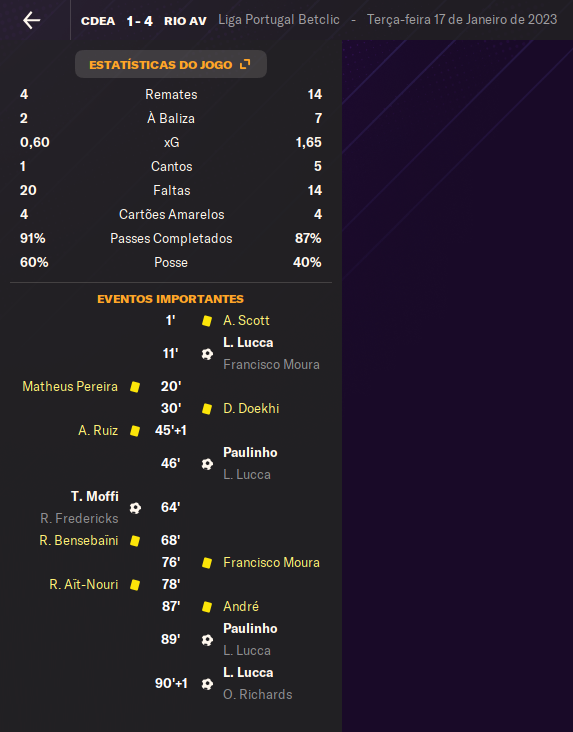
Task: Click the back arrow icon
Action: pos(32,20)
